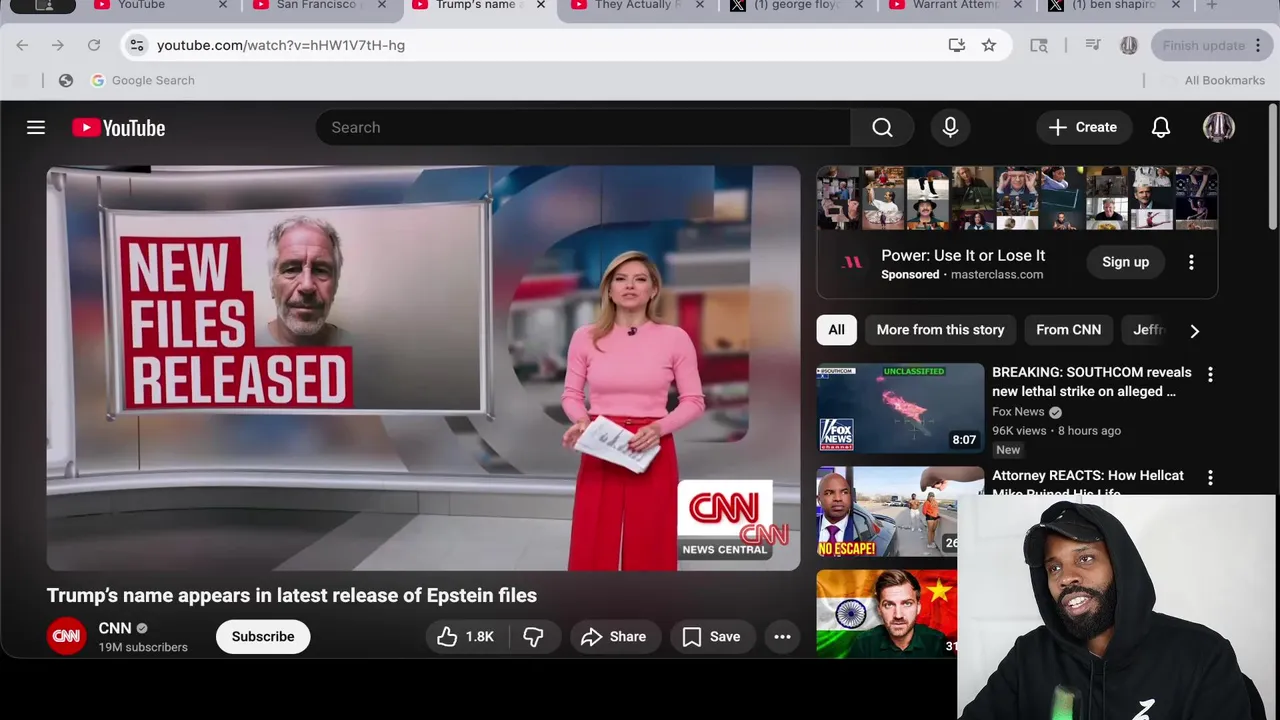Screen dimensions: 1280x720
Task: Open India China flag video thumbnail
Action: pos(887,613)
